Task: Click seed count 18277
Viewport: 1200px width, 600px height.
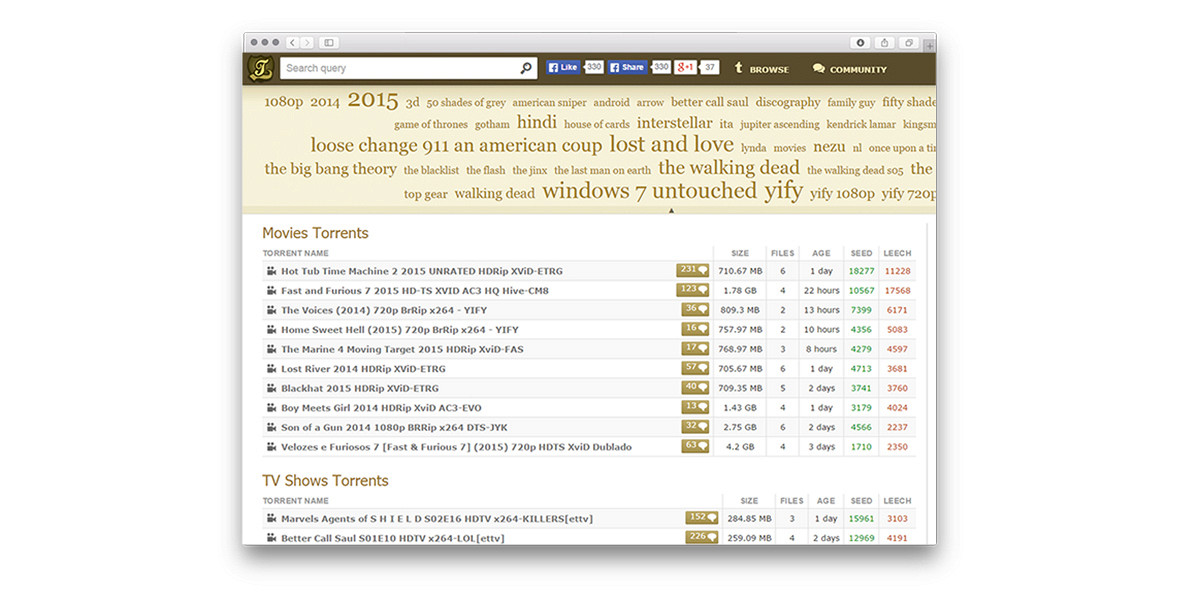Action: tap(861, 271)
